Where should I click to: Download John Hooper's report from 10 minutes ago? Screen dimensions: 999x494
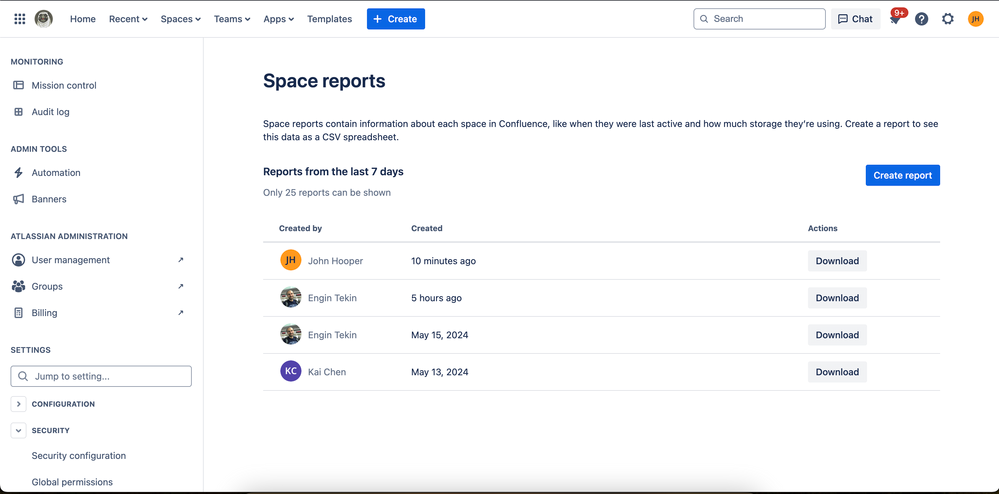(837, 261)
